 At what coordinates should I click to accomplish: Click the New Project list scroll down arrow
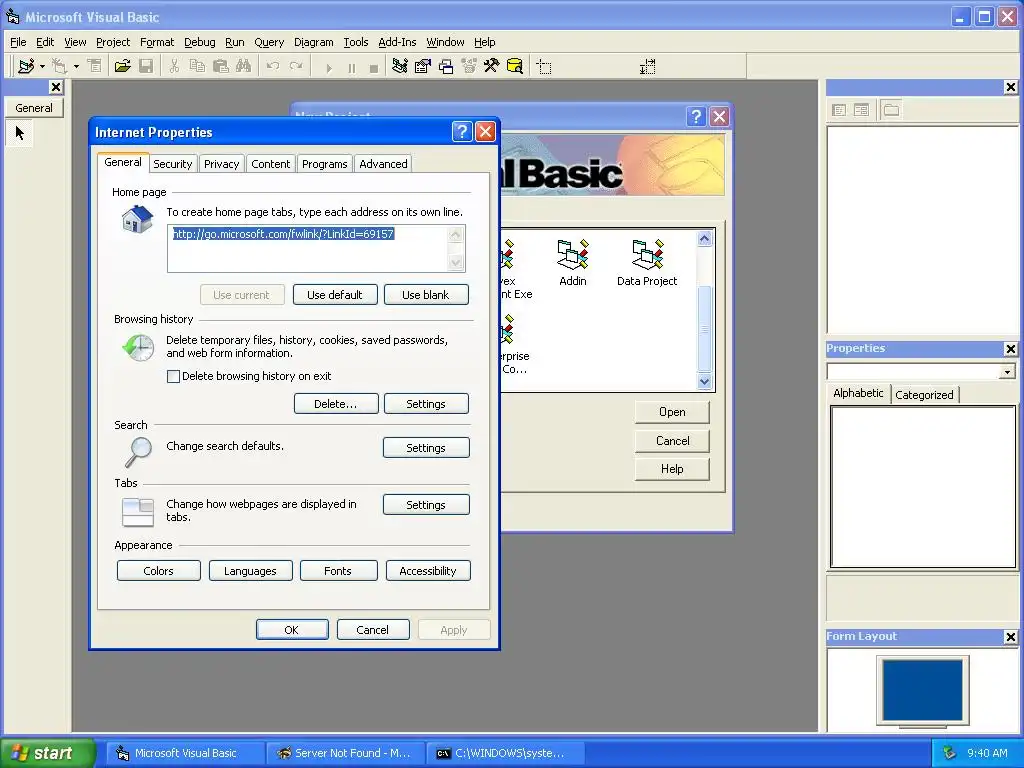[704, 382]
